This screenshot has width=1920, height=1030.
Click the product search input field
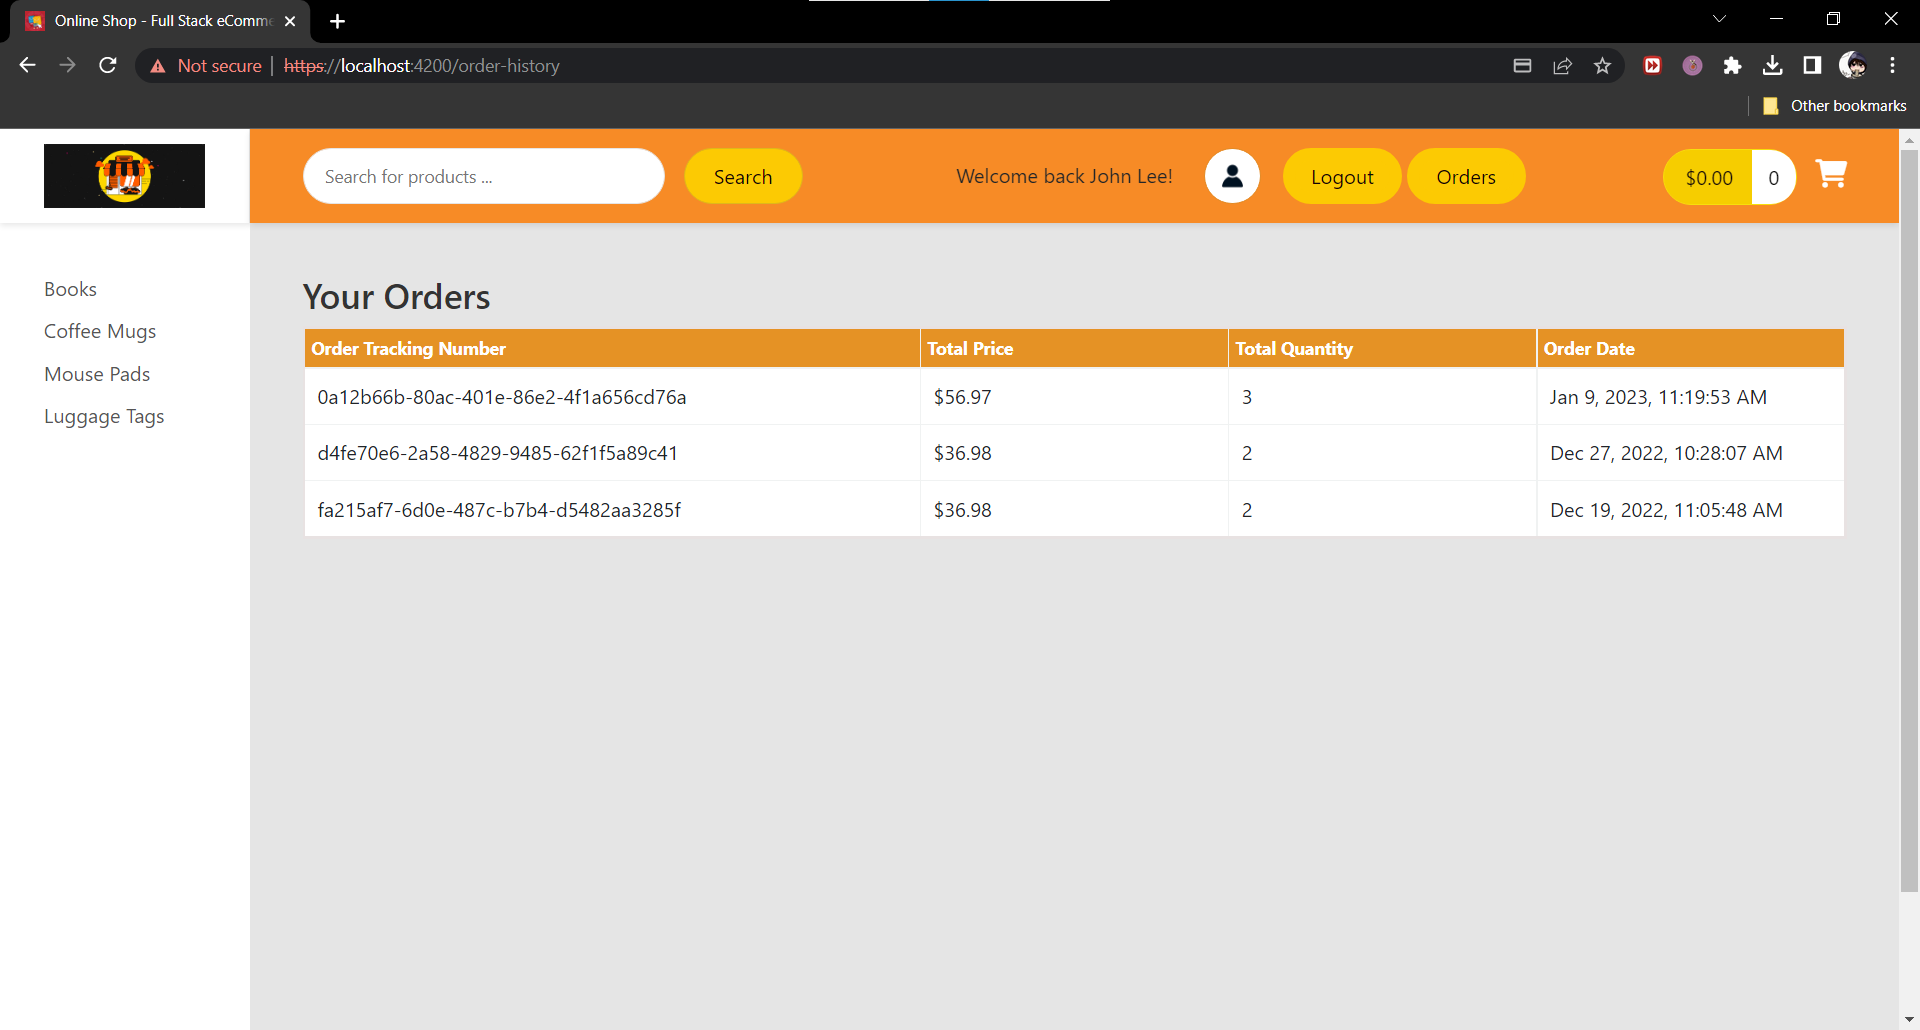(483, 176)
